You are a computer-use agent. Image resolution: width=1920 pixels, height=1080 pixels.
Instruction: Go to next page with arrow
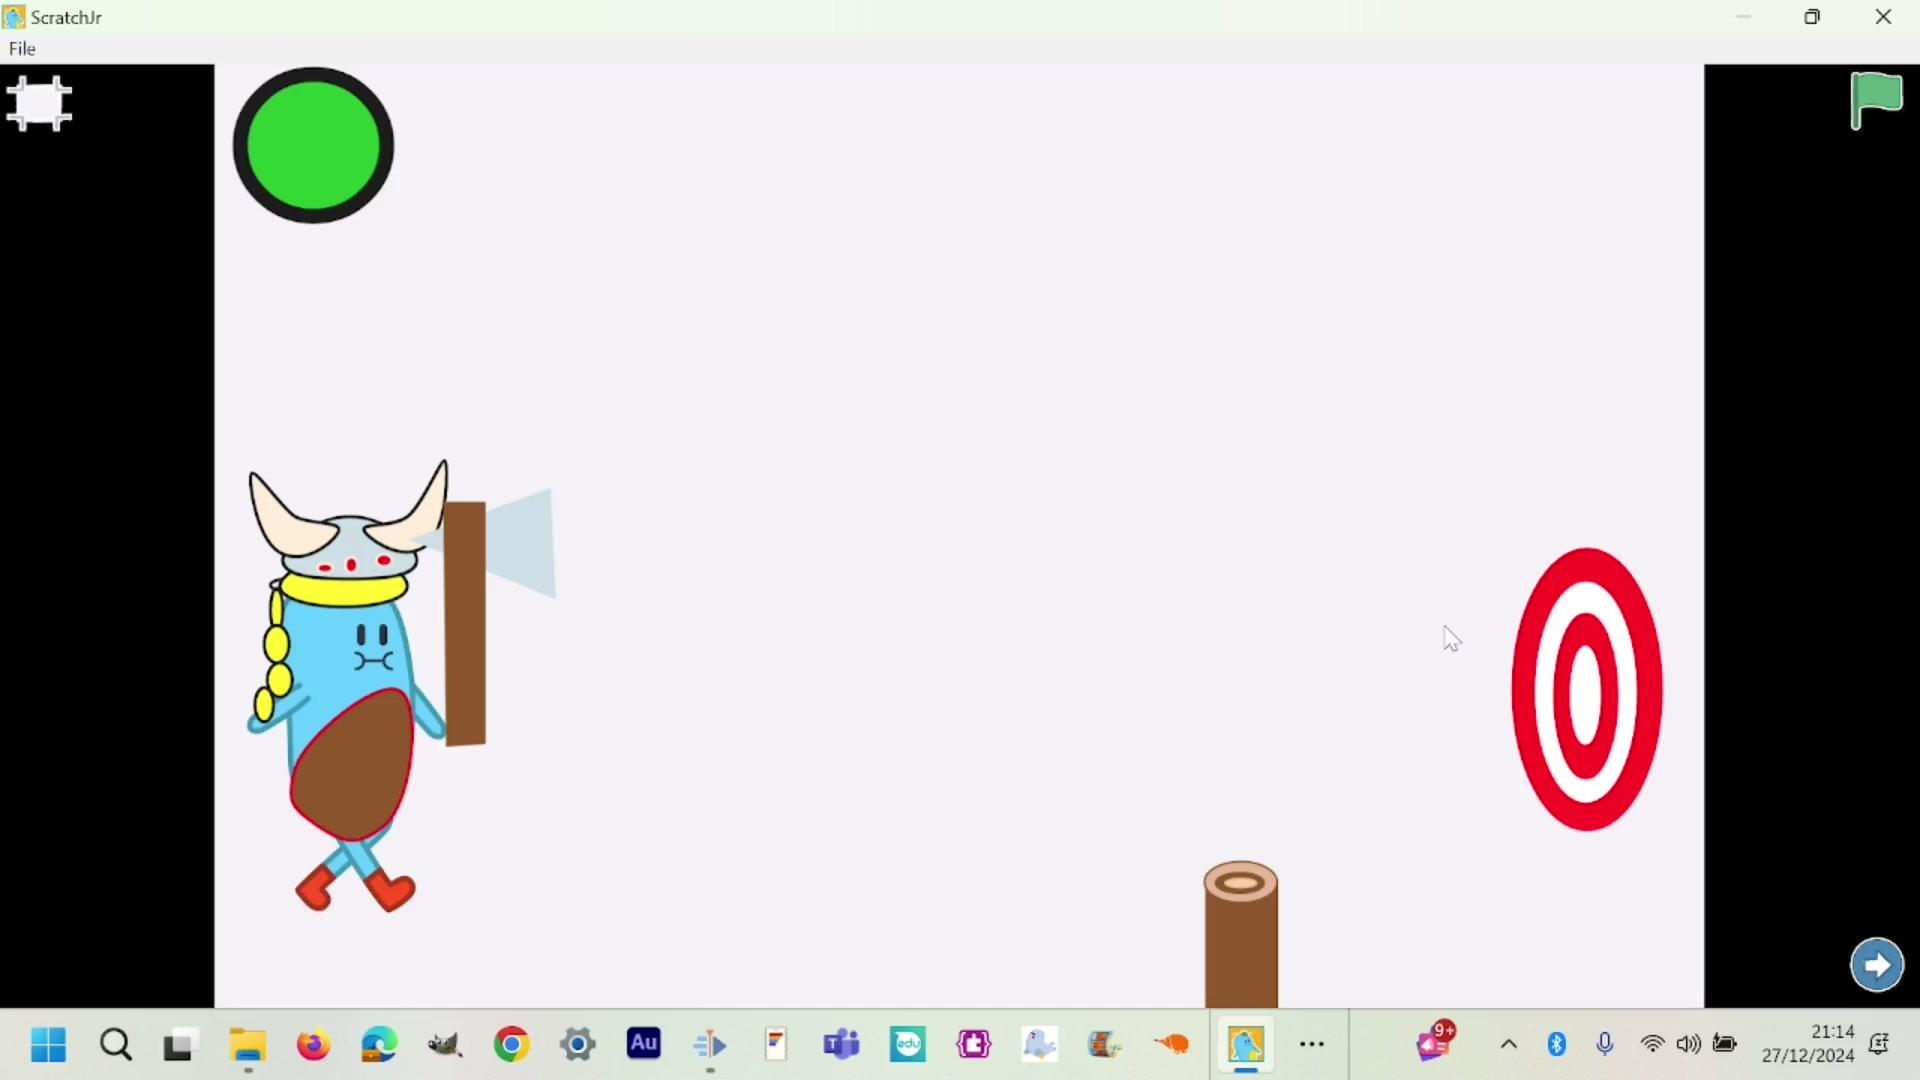coord(1876,965)
